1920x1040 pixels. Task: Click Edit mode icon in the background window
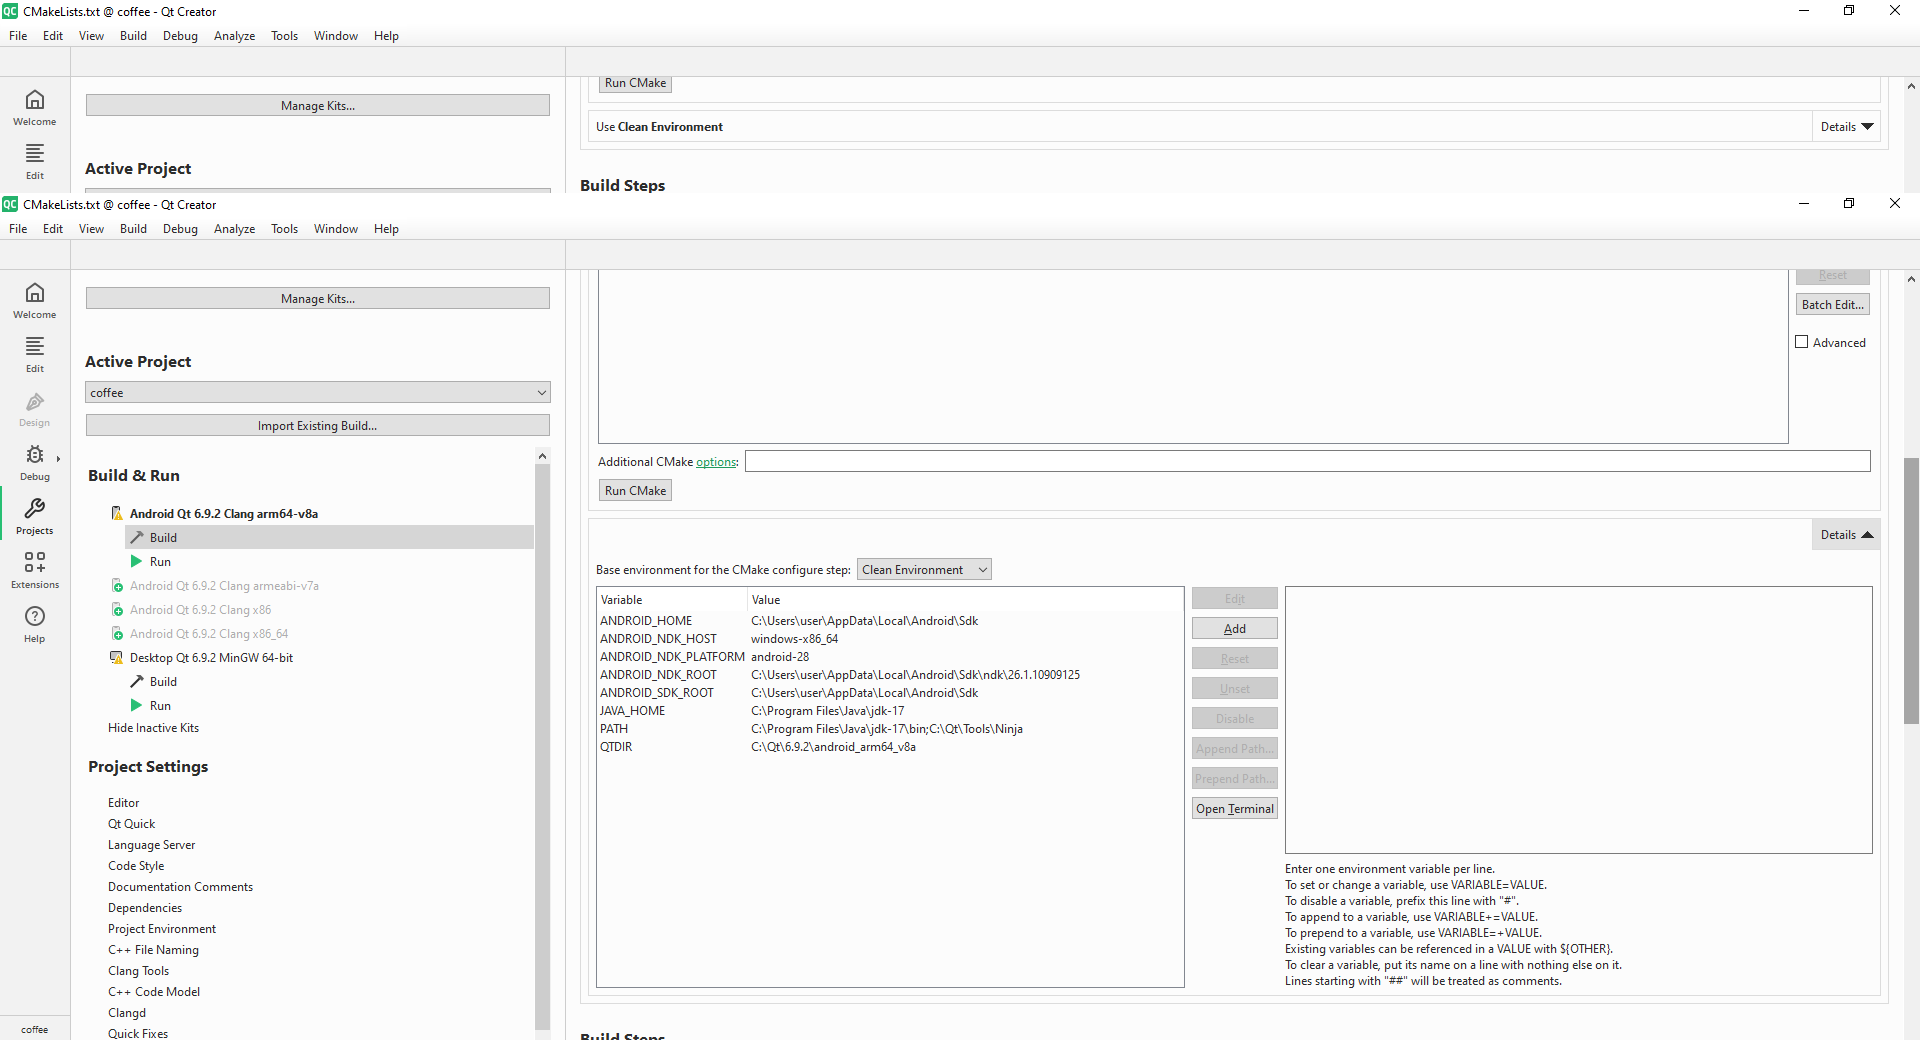[35, 161]
